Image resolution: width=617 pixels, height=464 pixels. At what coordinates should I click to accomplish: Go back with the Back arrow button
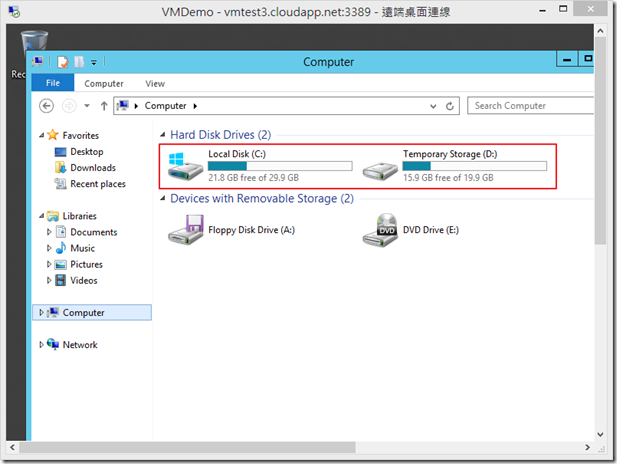click(x=46, y=105)
